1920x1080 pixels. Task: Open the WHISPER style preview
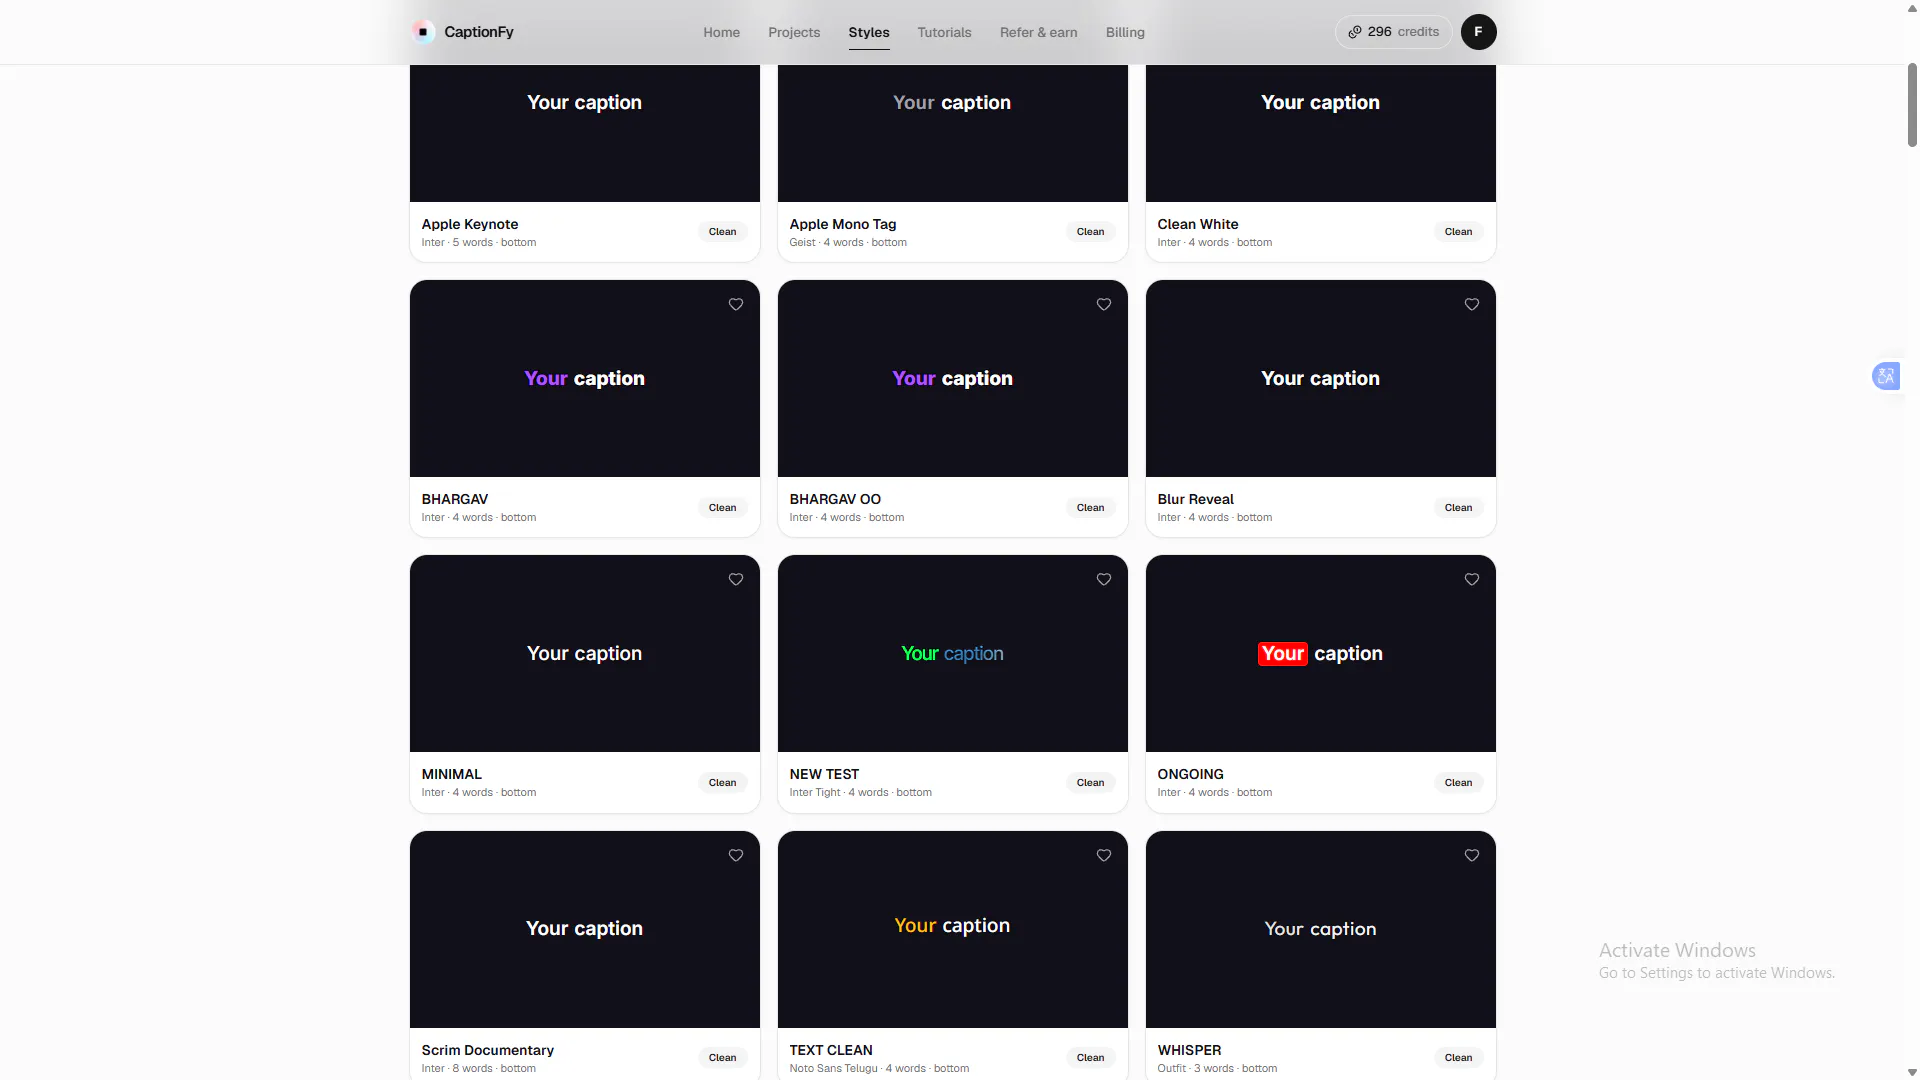click(x=1321, y=929)
